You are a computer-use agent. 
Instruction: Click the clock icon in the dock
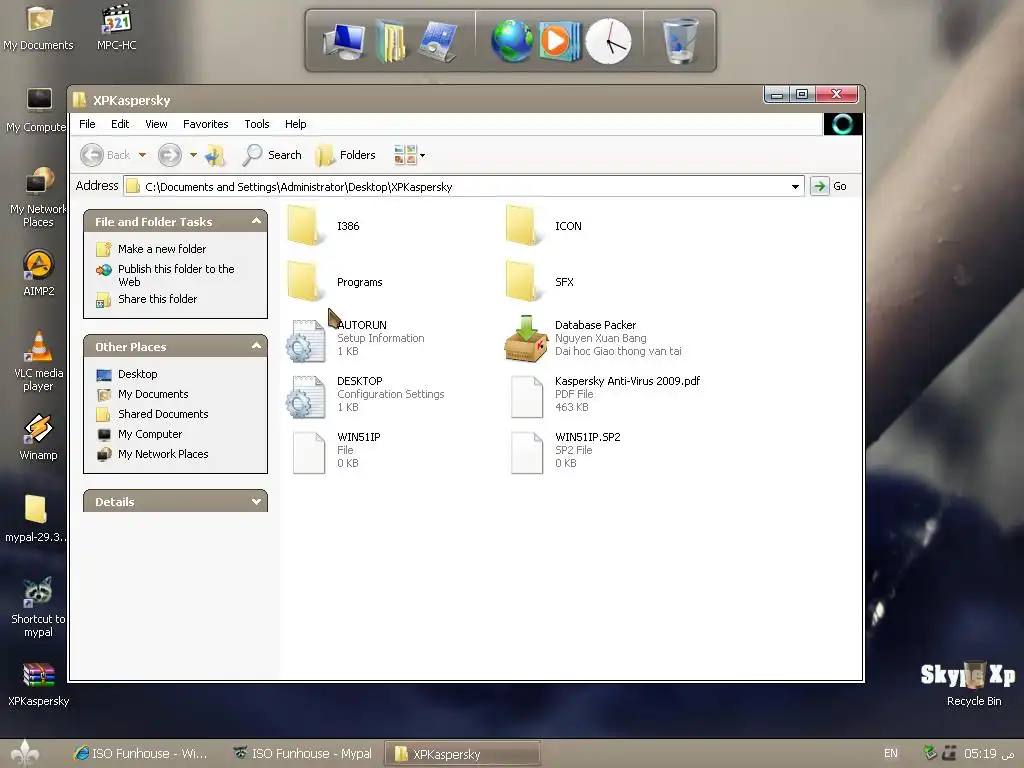point(608,41)
